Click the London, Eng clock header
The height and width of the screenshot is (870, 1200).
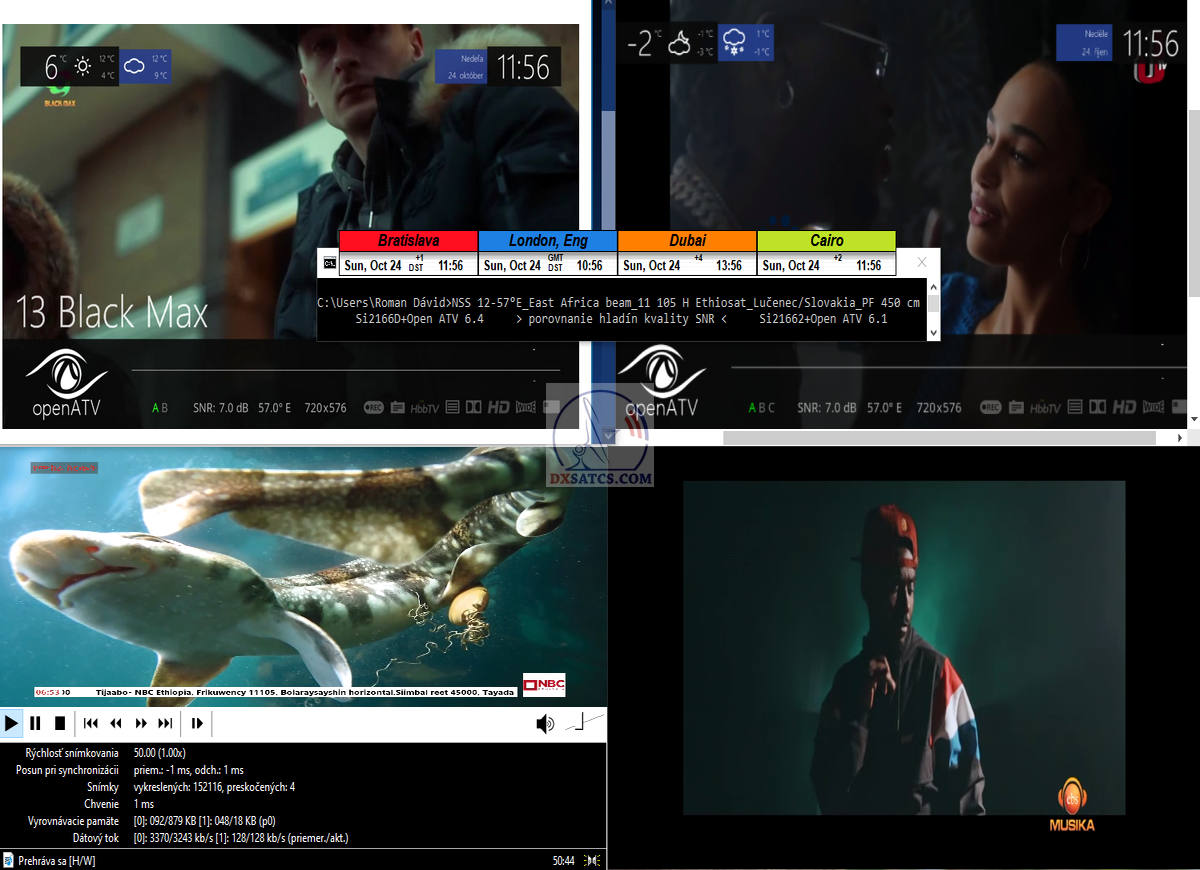click(548, 241)
